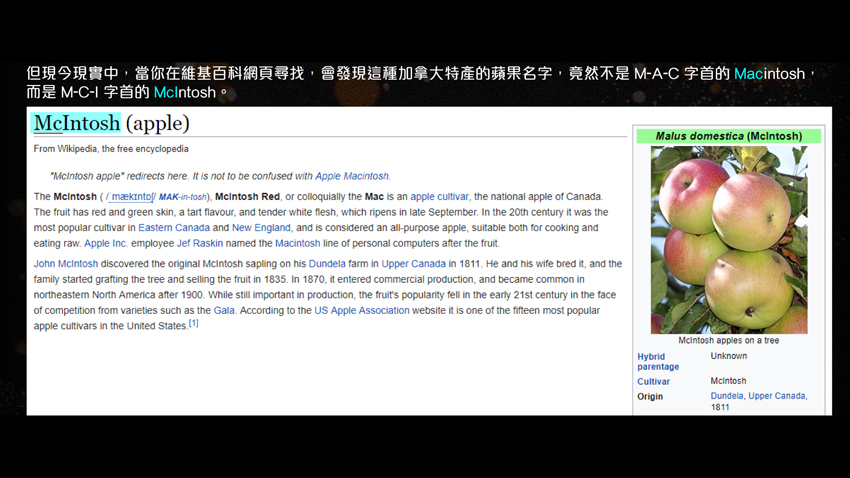Follow the Gala variety link
The height and width of the screenshot is (478, 850).
[224, 311]
